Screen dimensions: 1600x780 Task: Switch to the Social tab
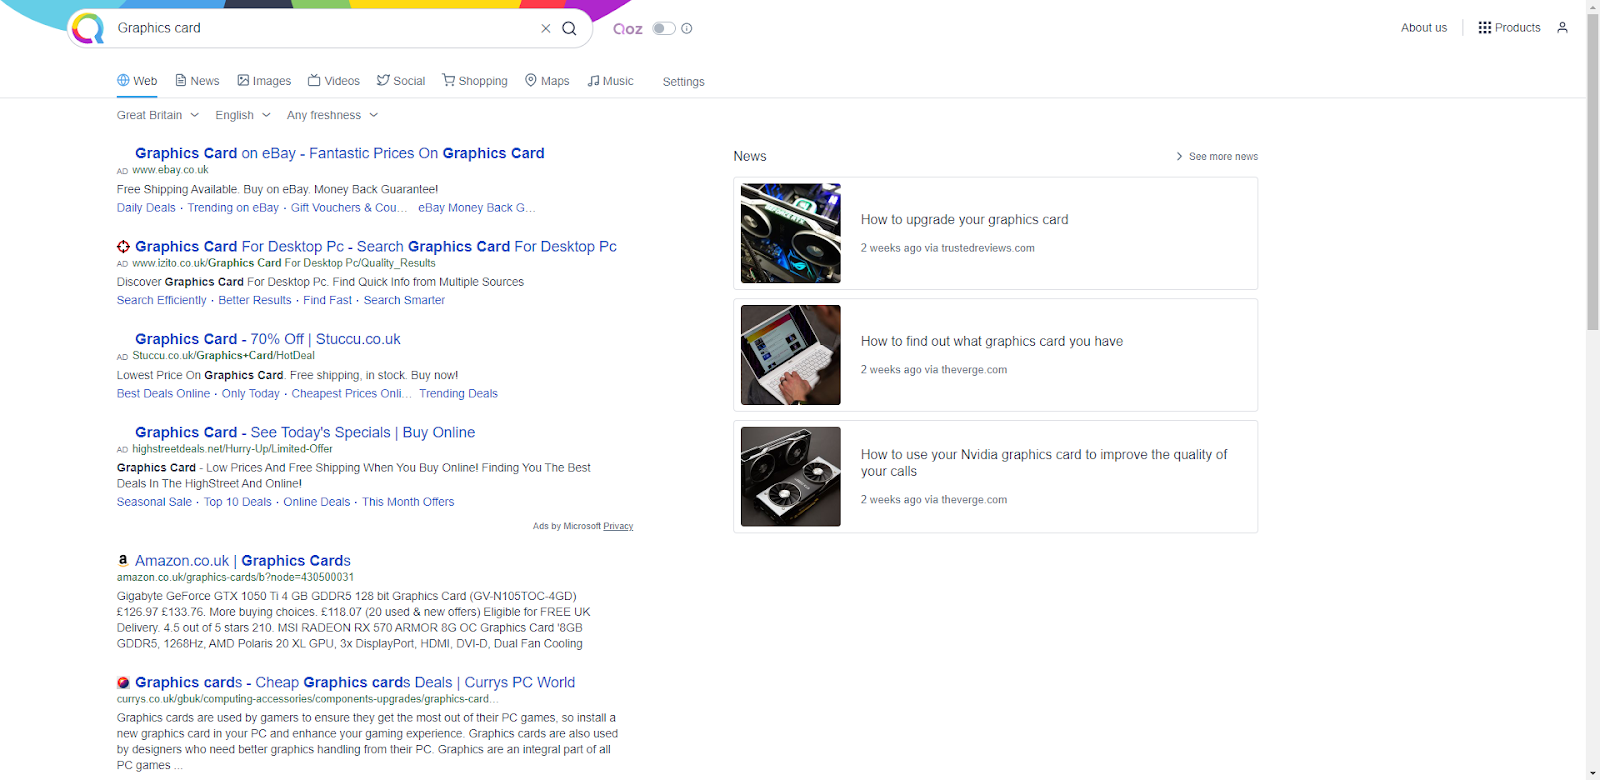pyautogui.click(x=401, y=81)
